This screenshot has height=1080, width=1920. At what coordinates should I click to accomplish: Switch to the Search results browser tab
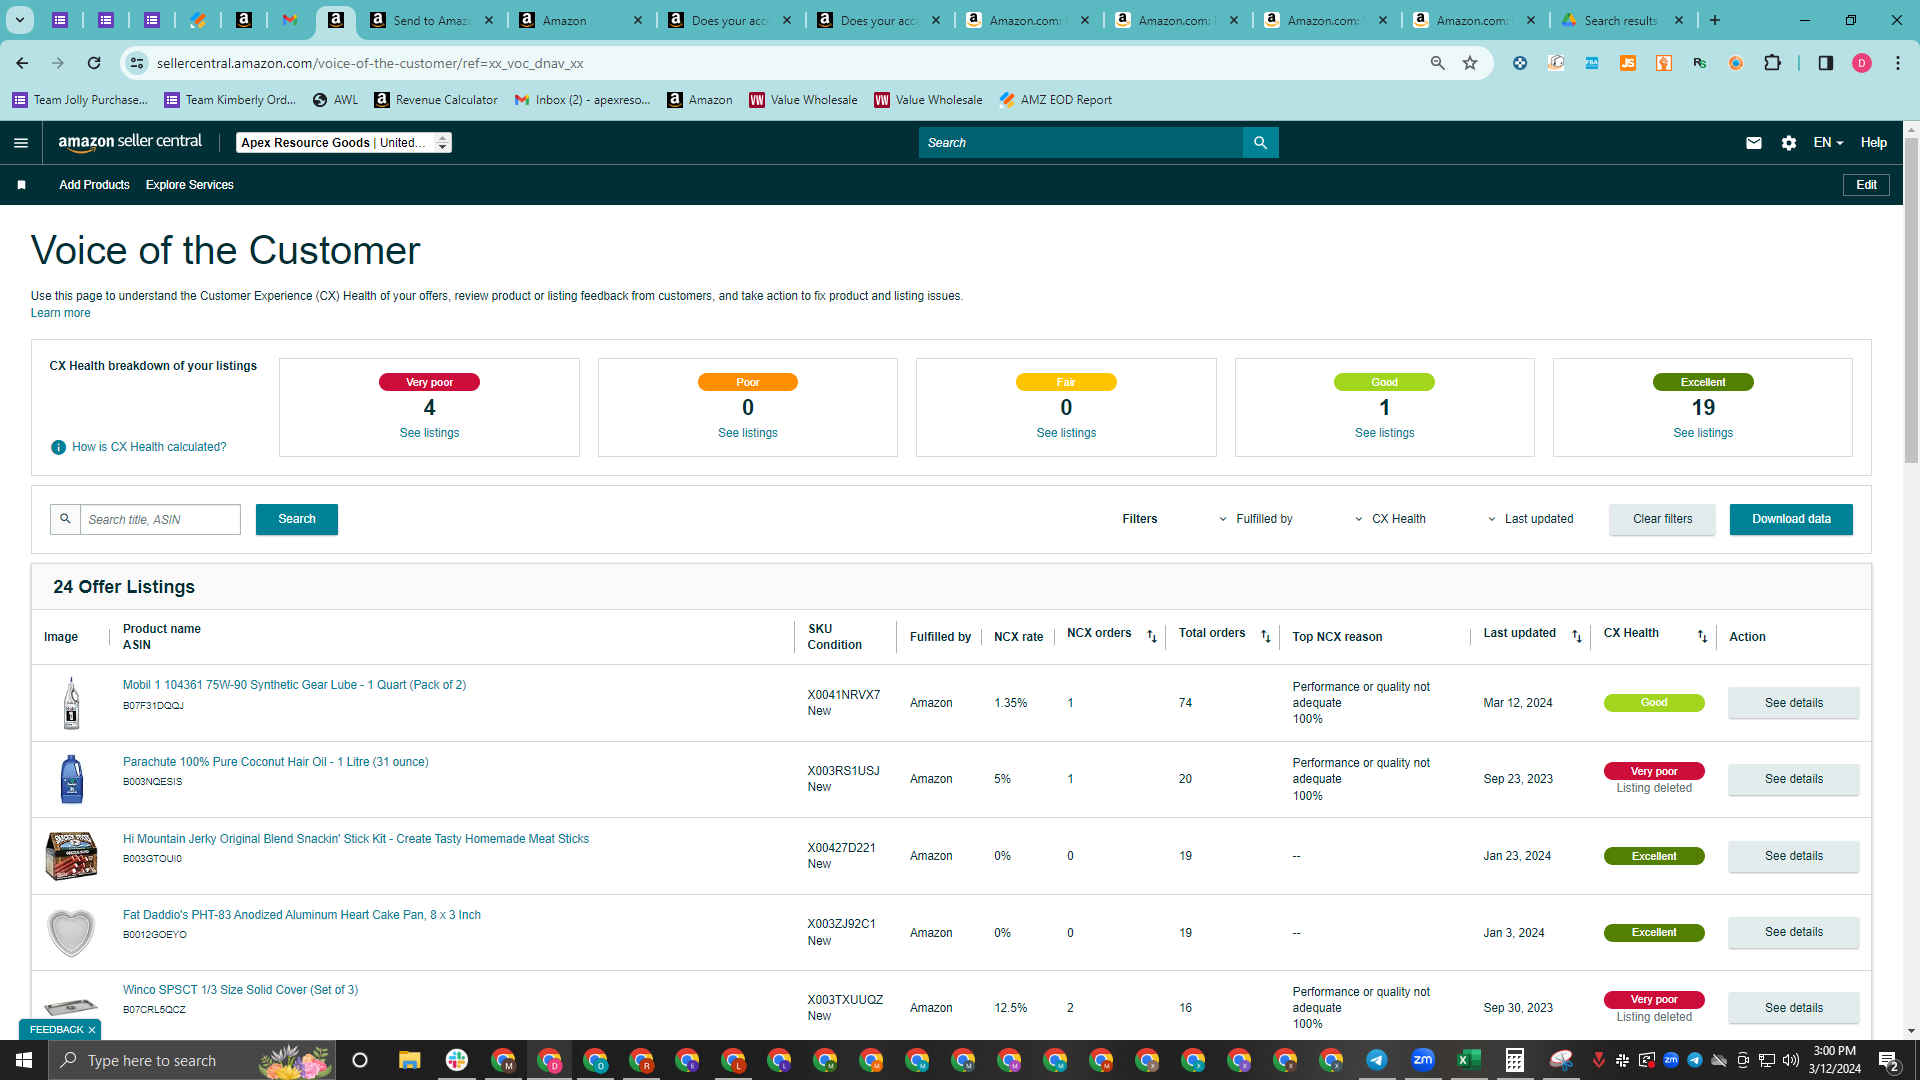[x=1622, y=20]
